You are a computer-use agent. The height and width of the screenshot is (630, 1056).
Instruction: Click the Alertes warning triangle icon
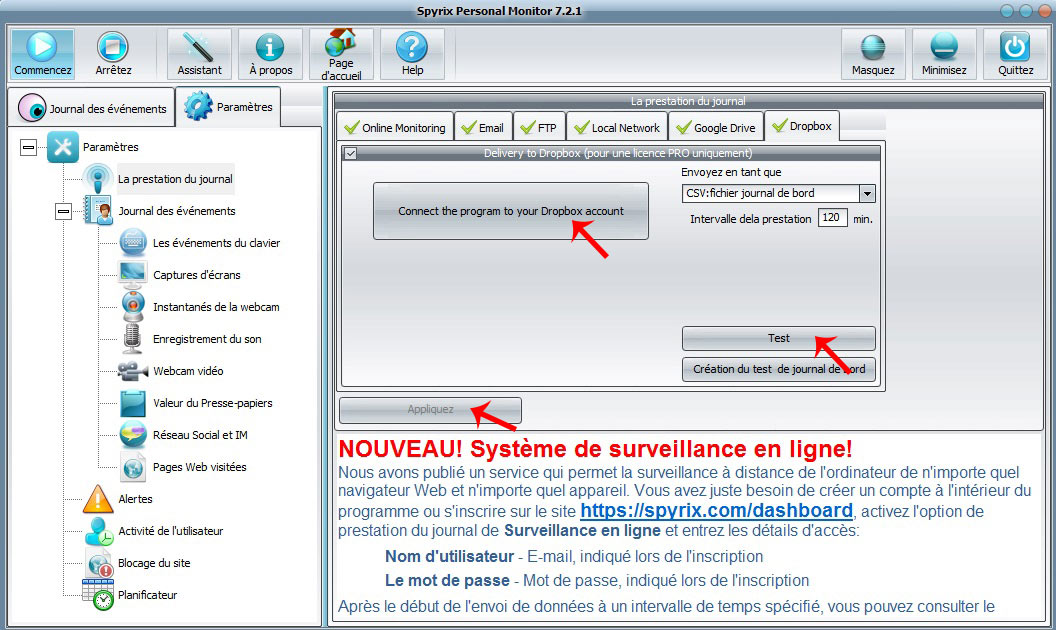(x=98, y=499)
